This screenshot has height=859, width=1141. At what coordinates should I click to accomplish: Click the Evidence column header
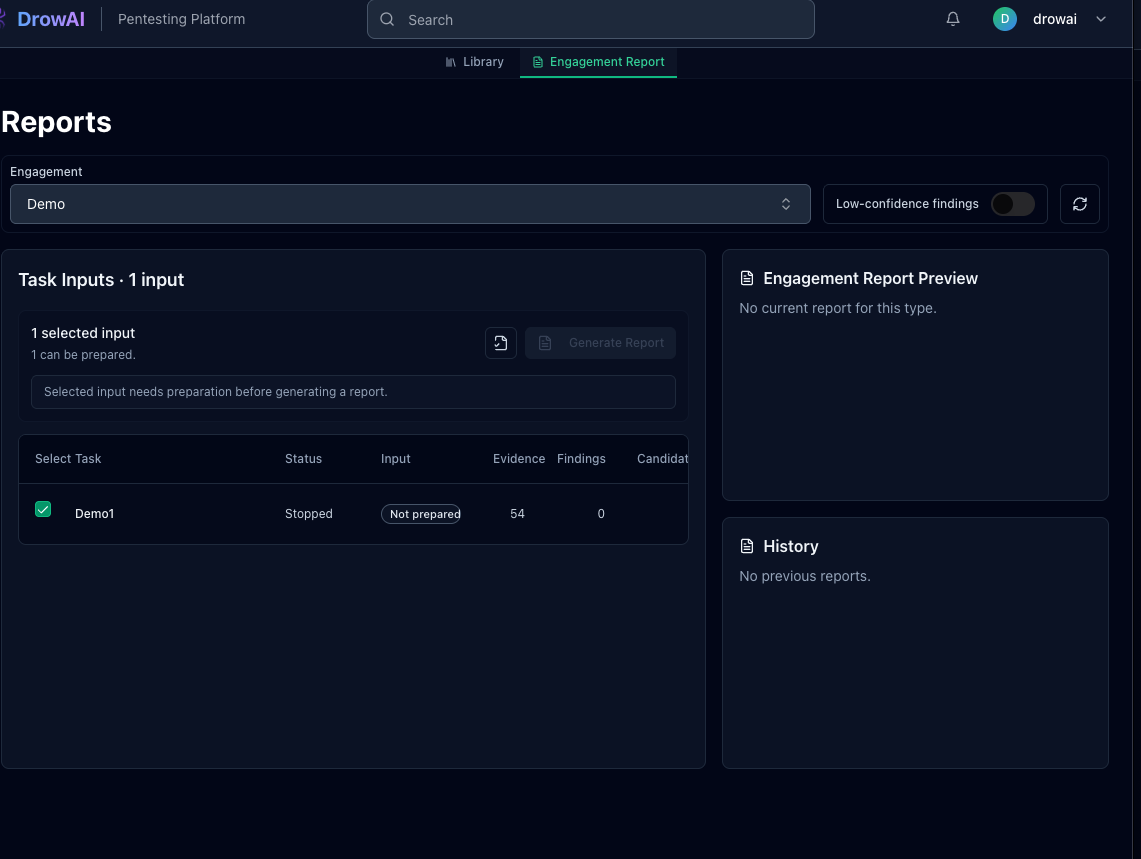519,459
